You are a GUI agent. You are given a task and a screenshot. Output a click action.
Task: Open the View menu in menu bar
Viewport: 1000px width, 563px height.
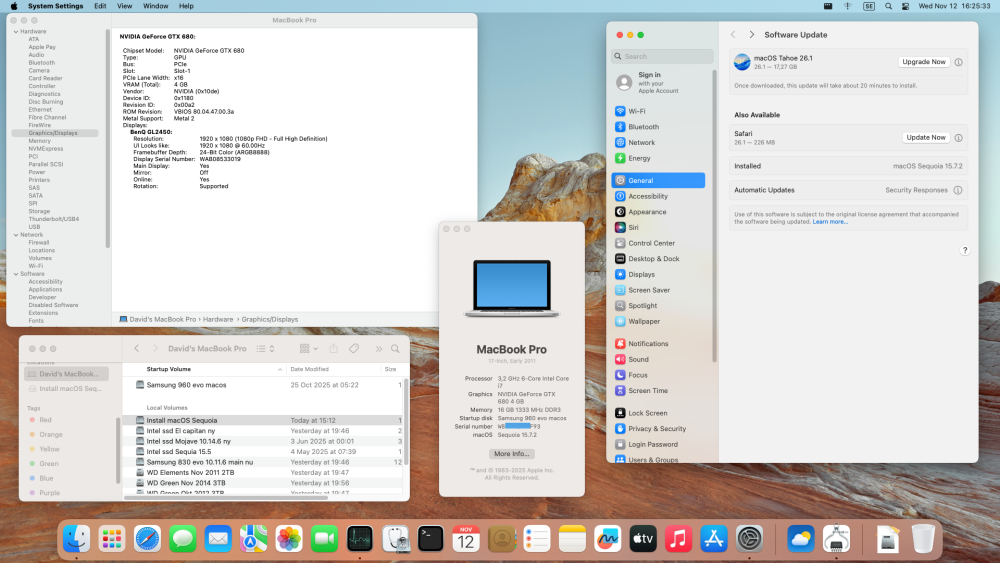pos(124,6)
